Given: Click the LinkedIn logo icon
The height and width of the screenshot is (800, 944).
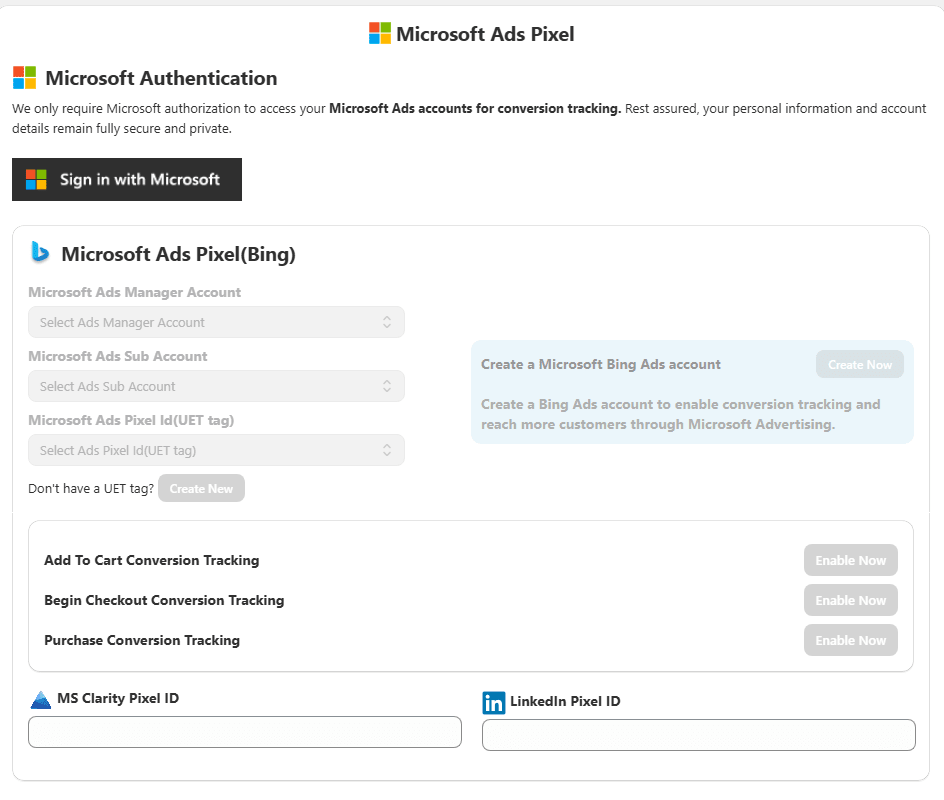Looking at the screenshot, I should pos(494,702).
